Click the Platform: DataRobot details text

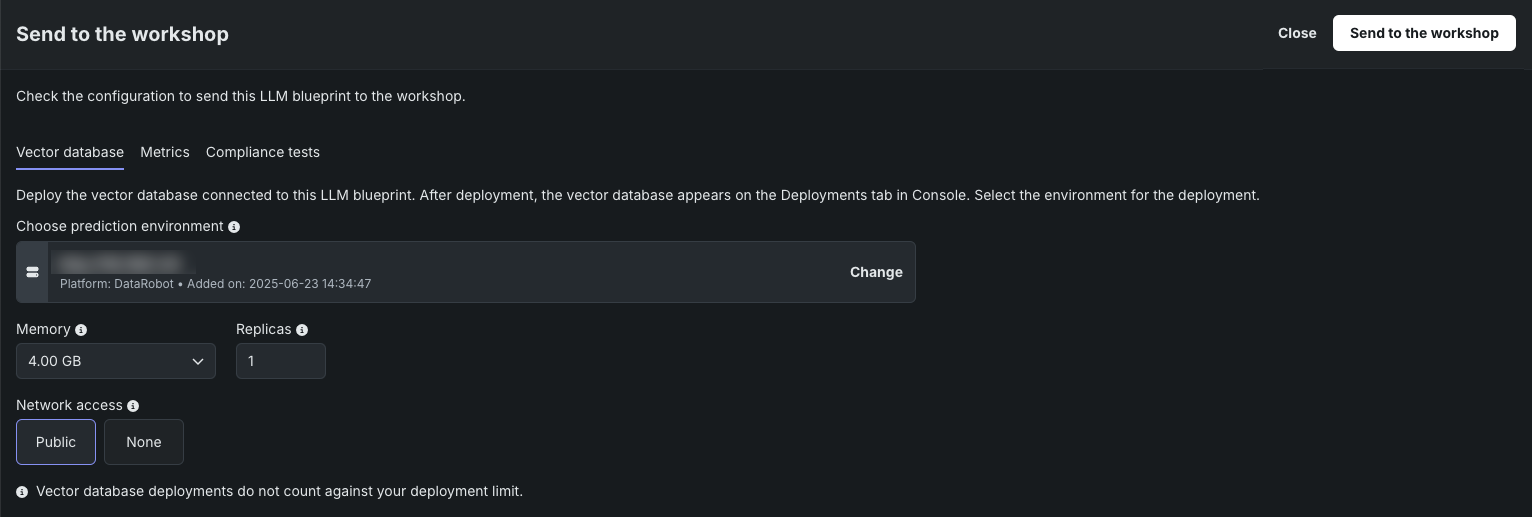[x=216, y=284]
